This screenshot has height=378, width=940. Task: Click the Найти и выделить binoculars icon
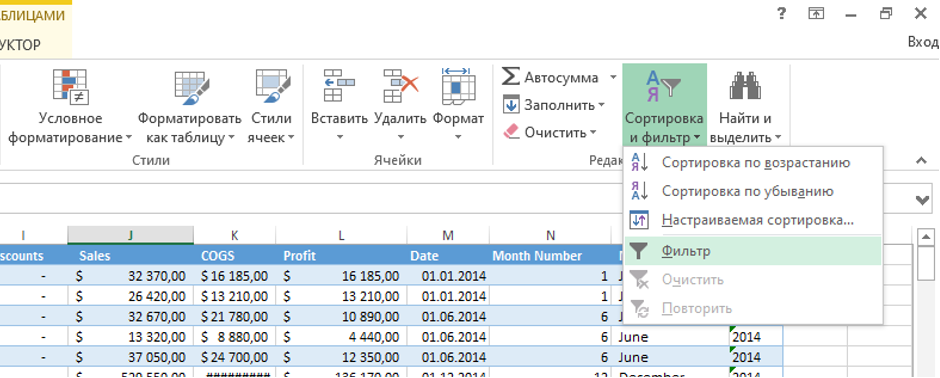[745, 85]
